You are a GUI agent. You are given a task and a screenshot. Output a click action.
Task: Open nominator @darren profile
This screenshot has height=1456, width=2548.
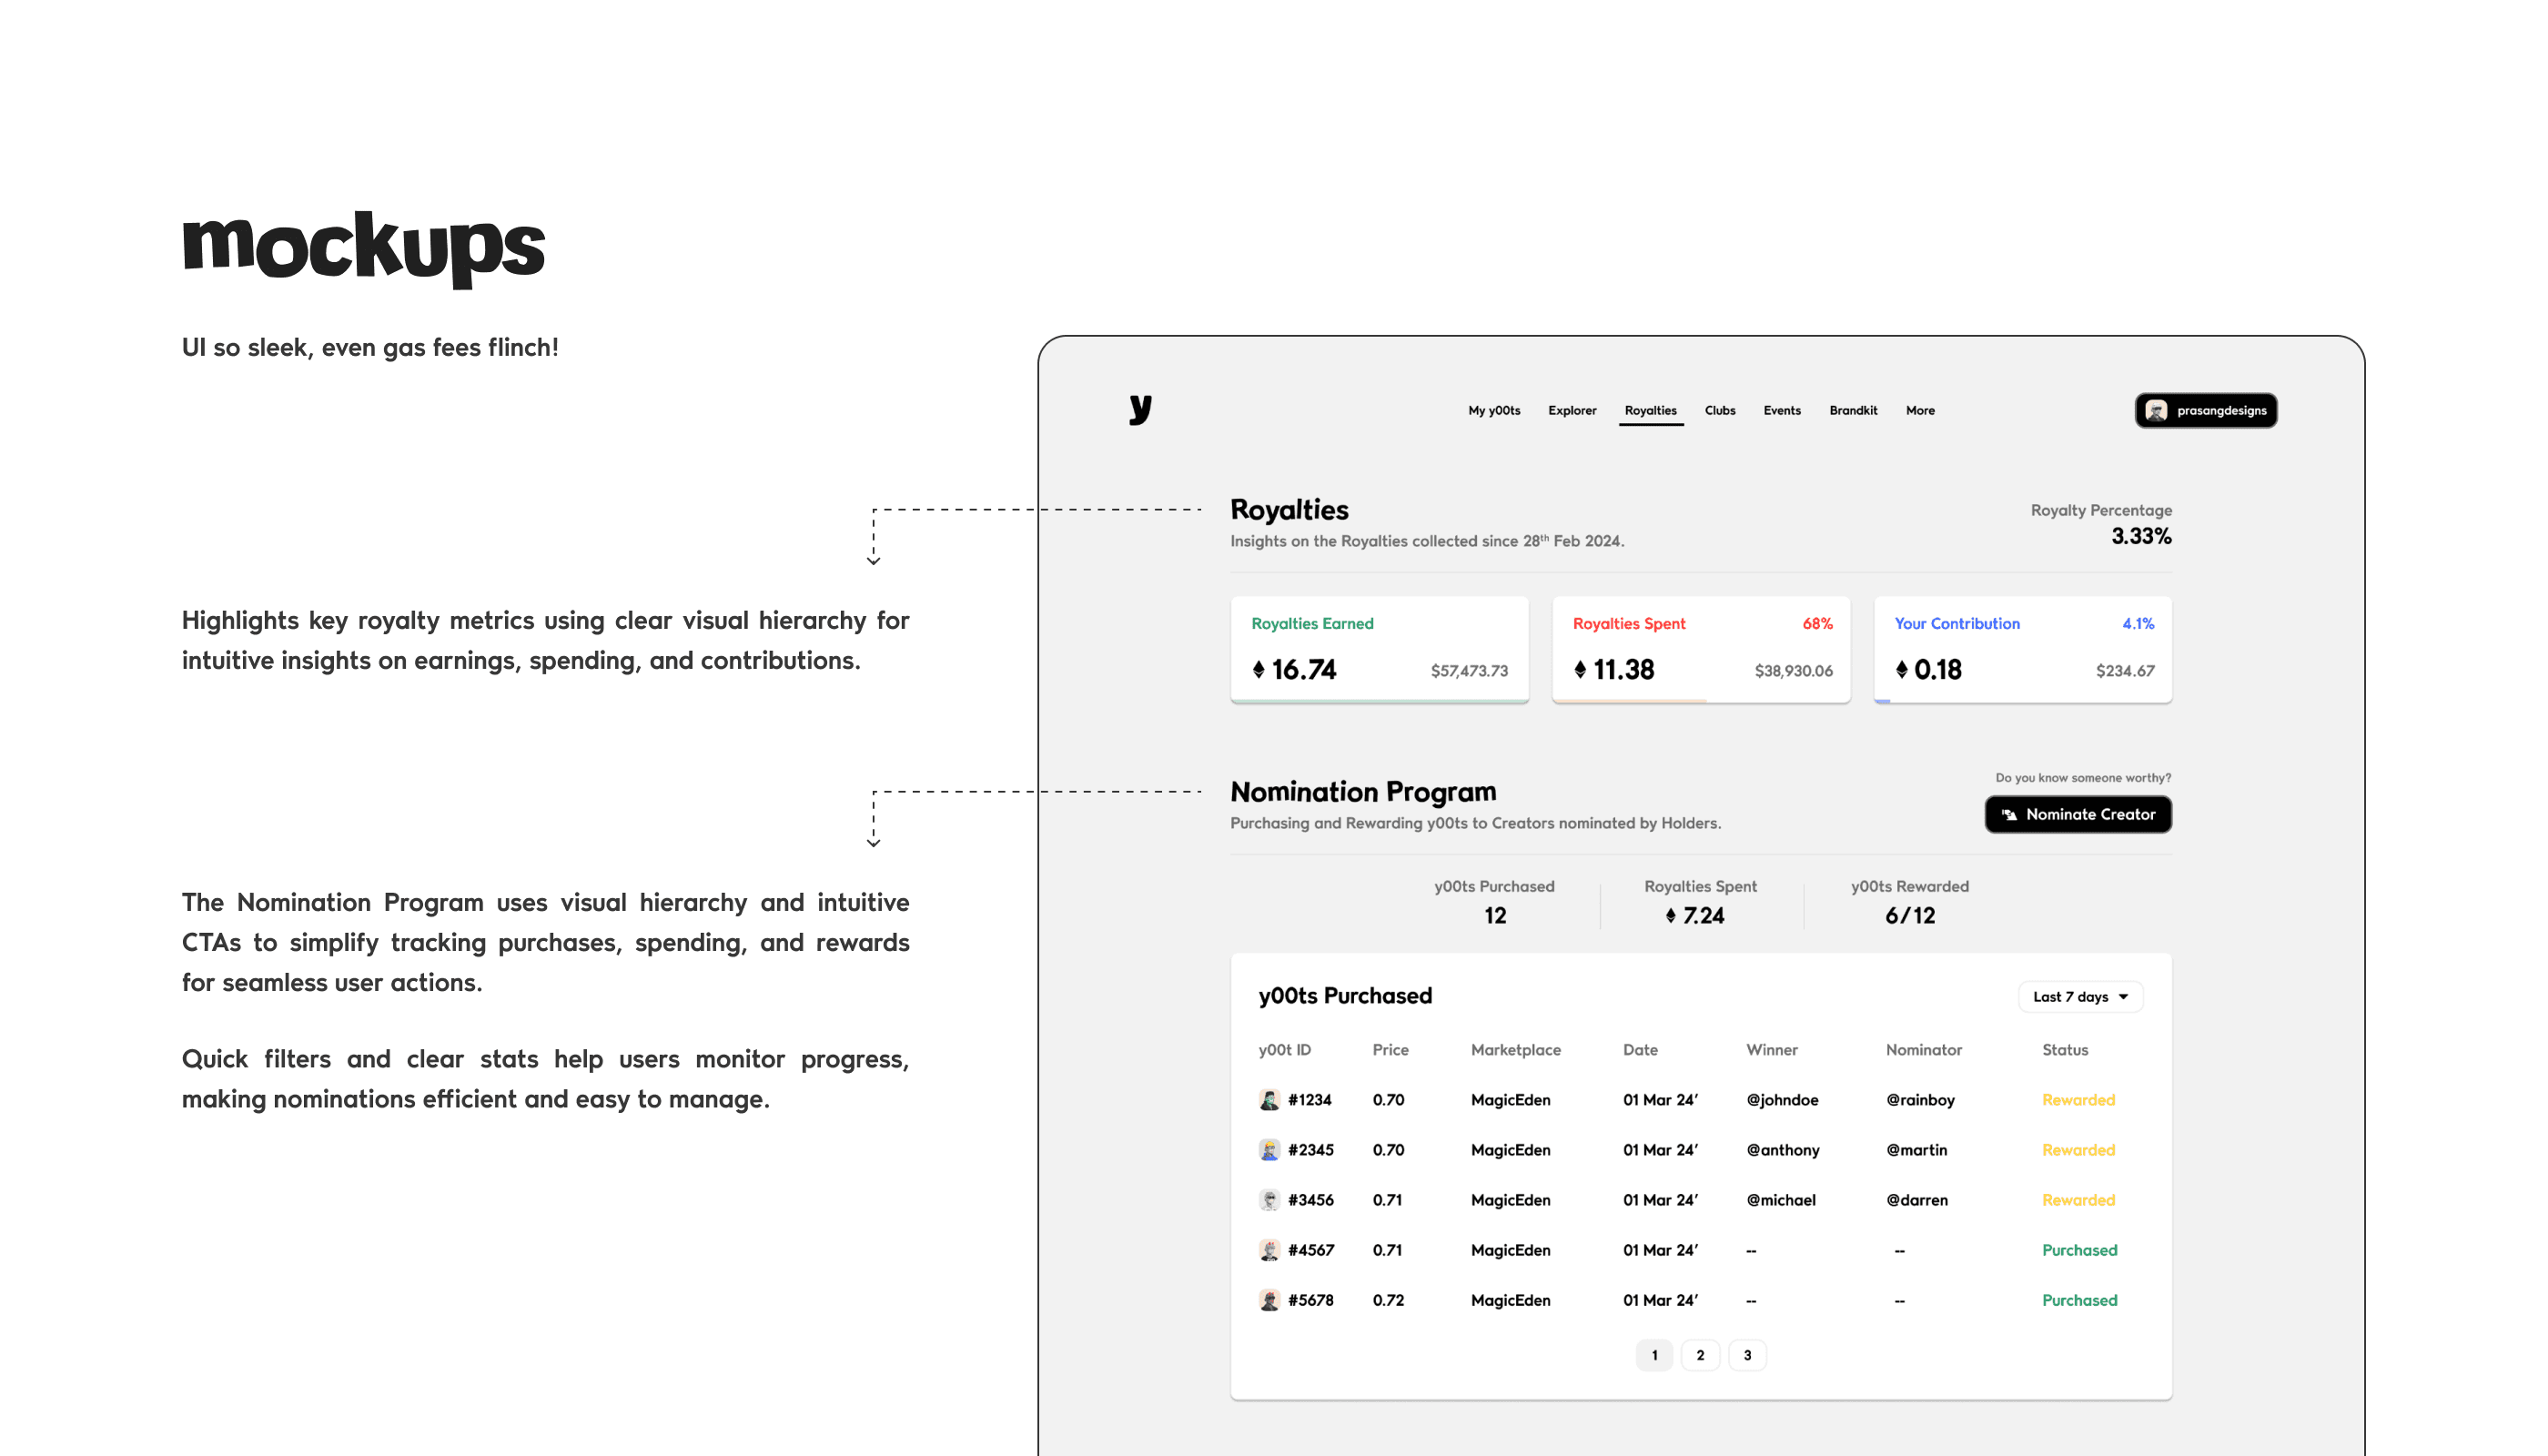pyautogui.click(x=1916, y=1200)
